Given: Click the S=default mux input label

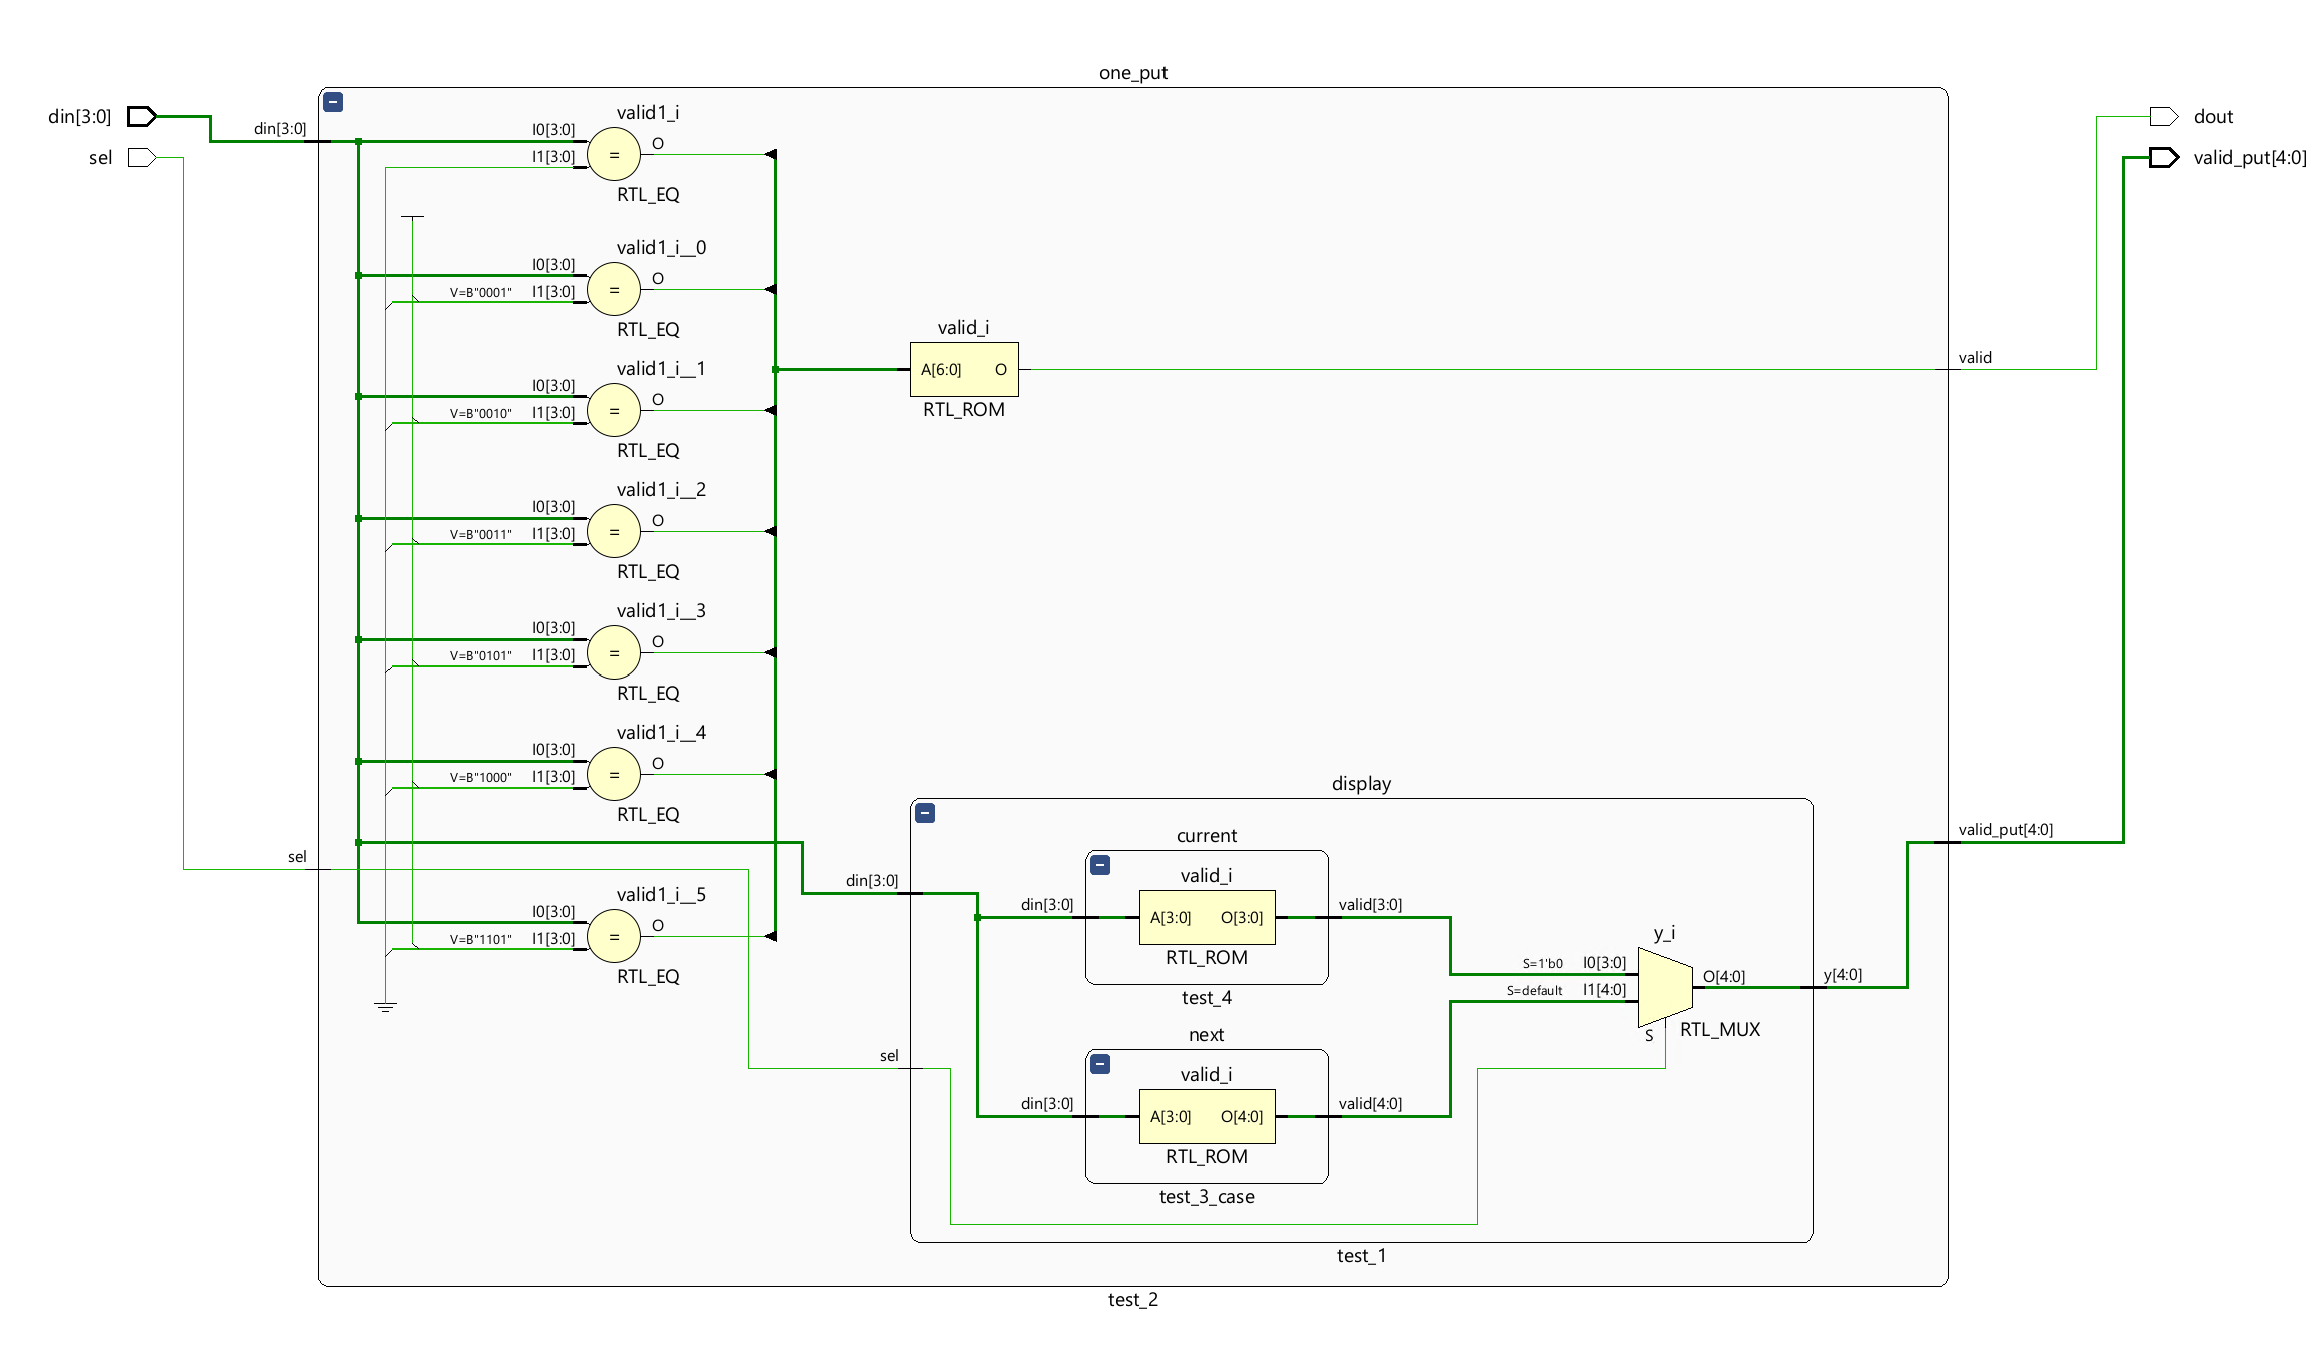Looking at the screenshot, I should [x=1534, y=991].
